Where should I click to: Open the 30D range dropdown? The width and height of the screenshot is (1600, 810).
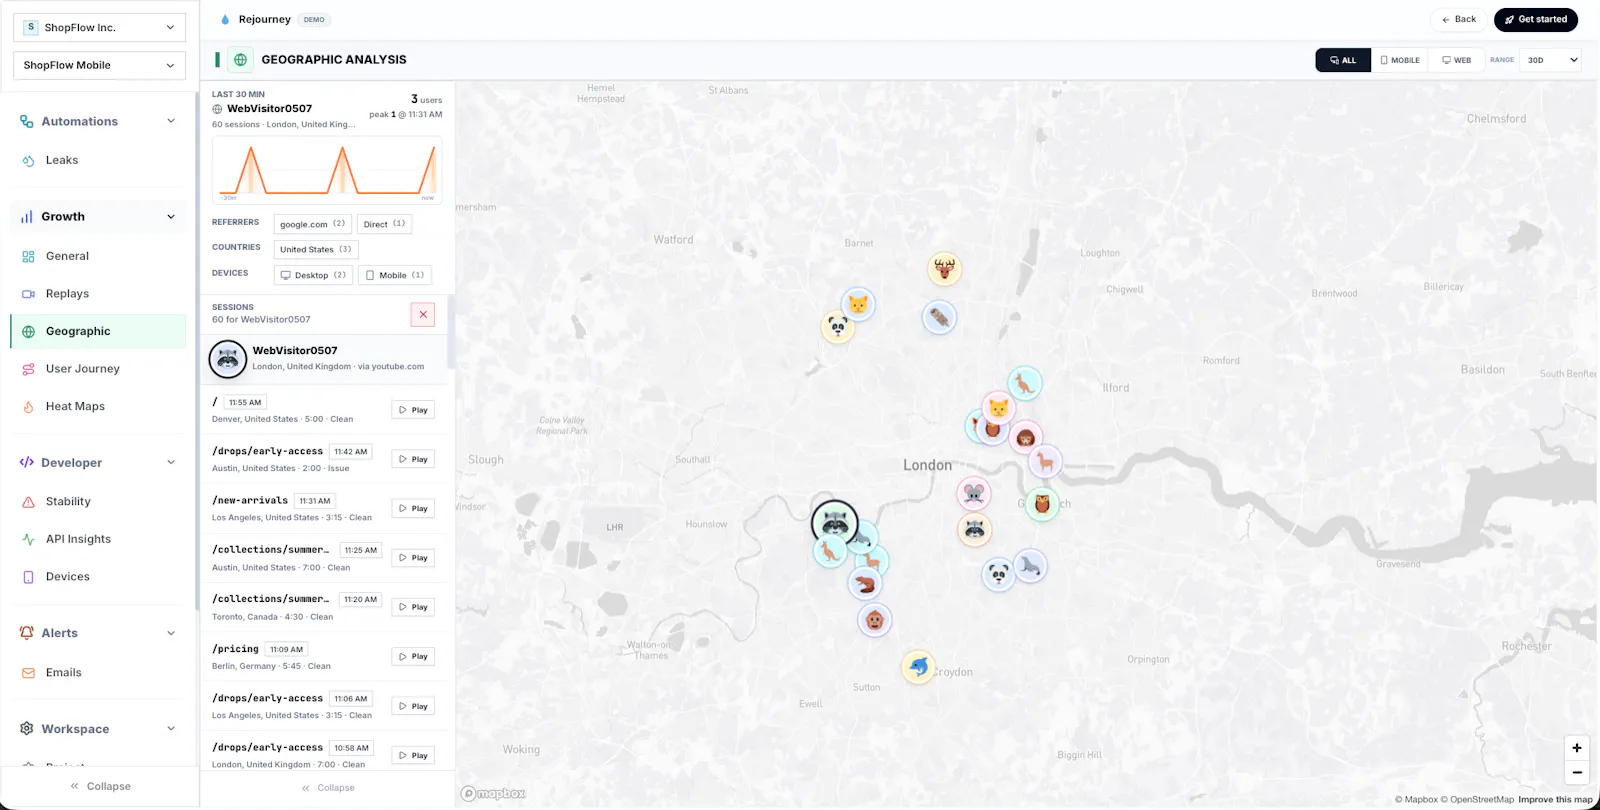(1551, 60)
